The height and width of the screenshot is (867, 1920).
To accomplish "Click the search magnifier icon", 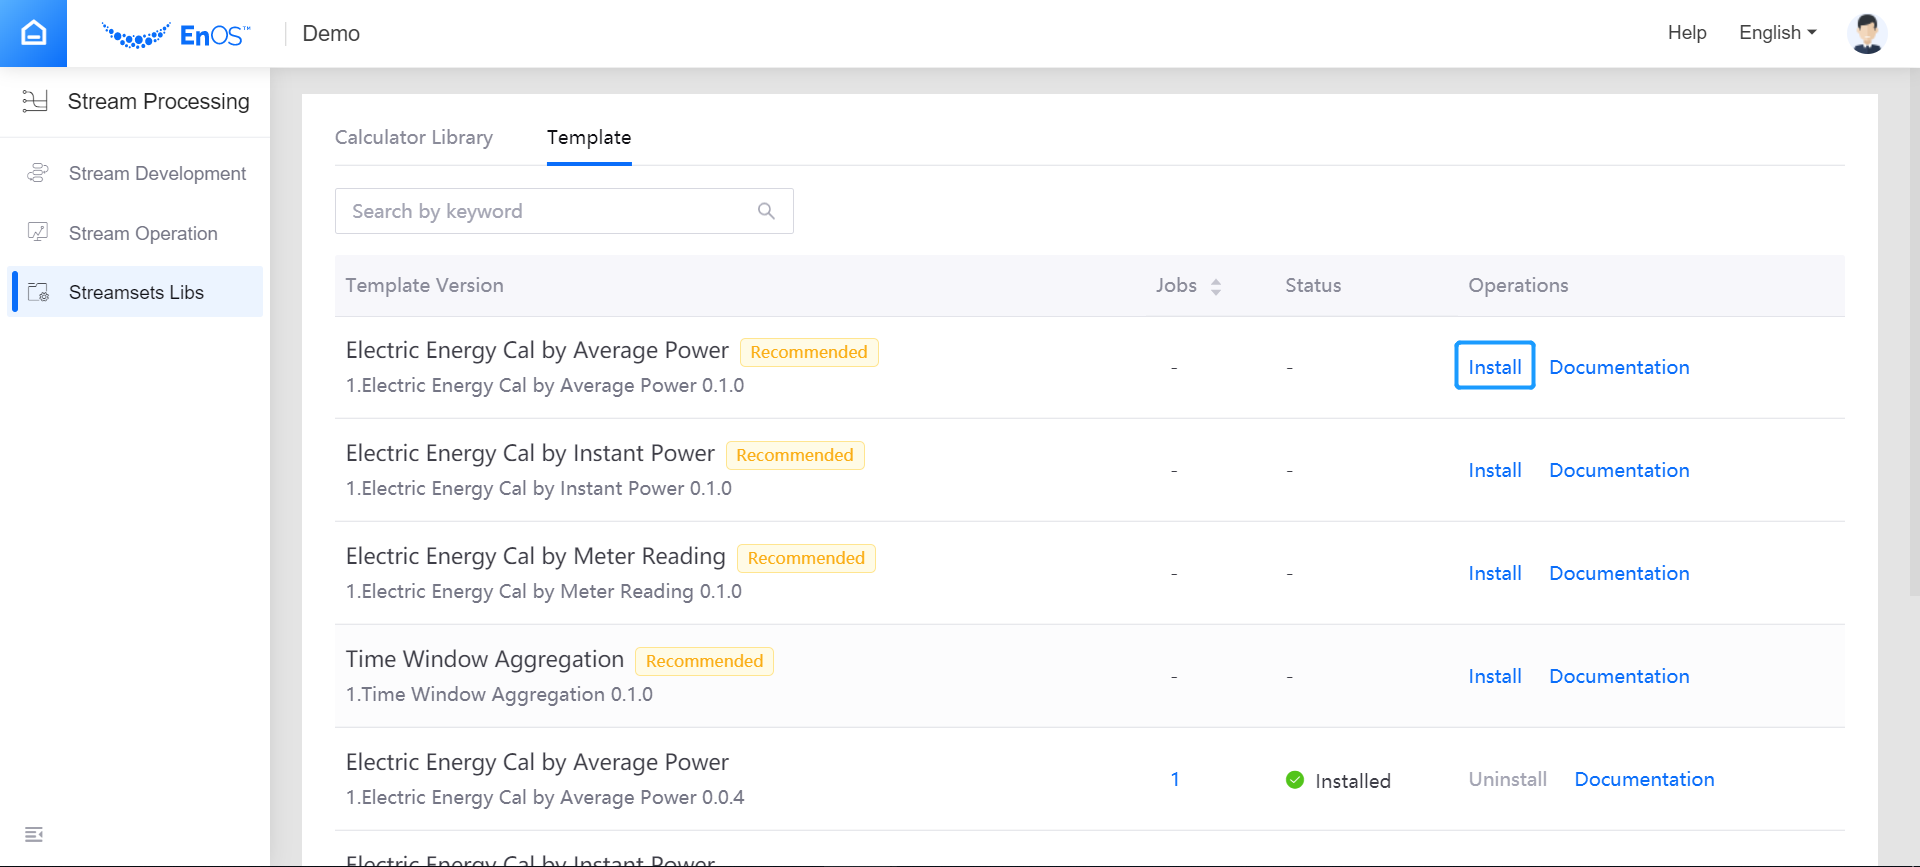I will [x=766, y=211].
